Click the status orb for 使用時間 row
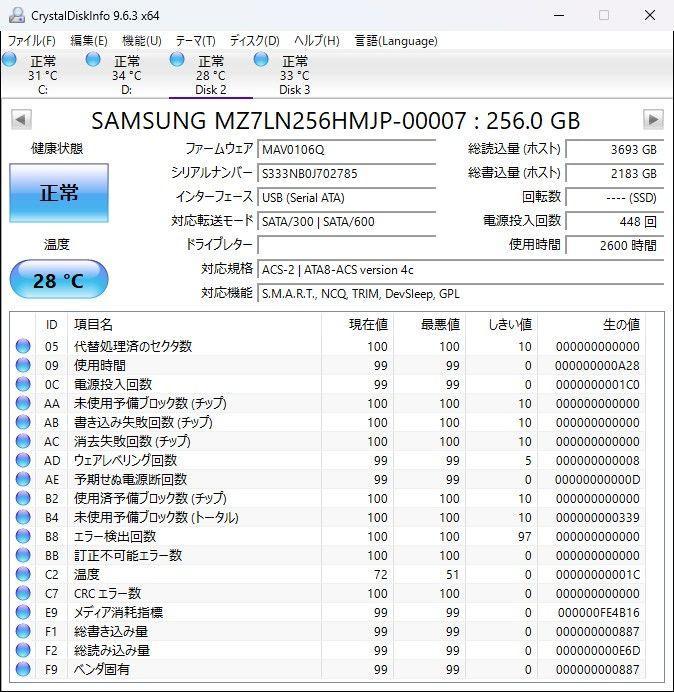The height and width of the screenshot is (692, 674). pos(23,365)
